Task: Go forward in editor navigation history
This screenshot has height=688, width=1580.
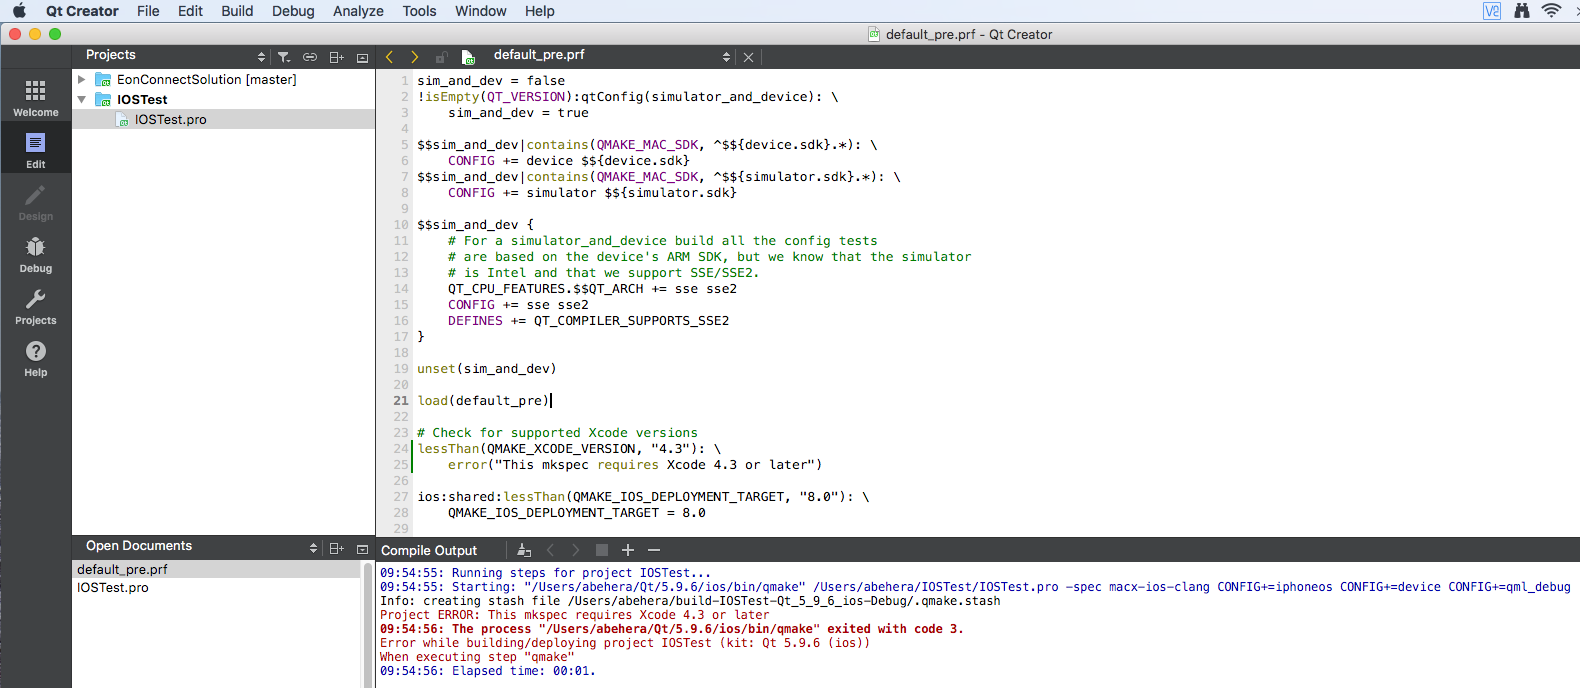Action: click(414, 57)
